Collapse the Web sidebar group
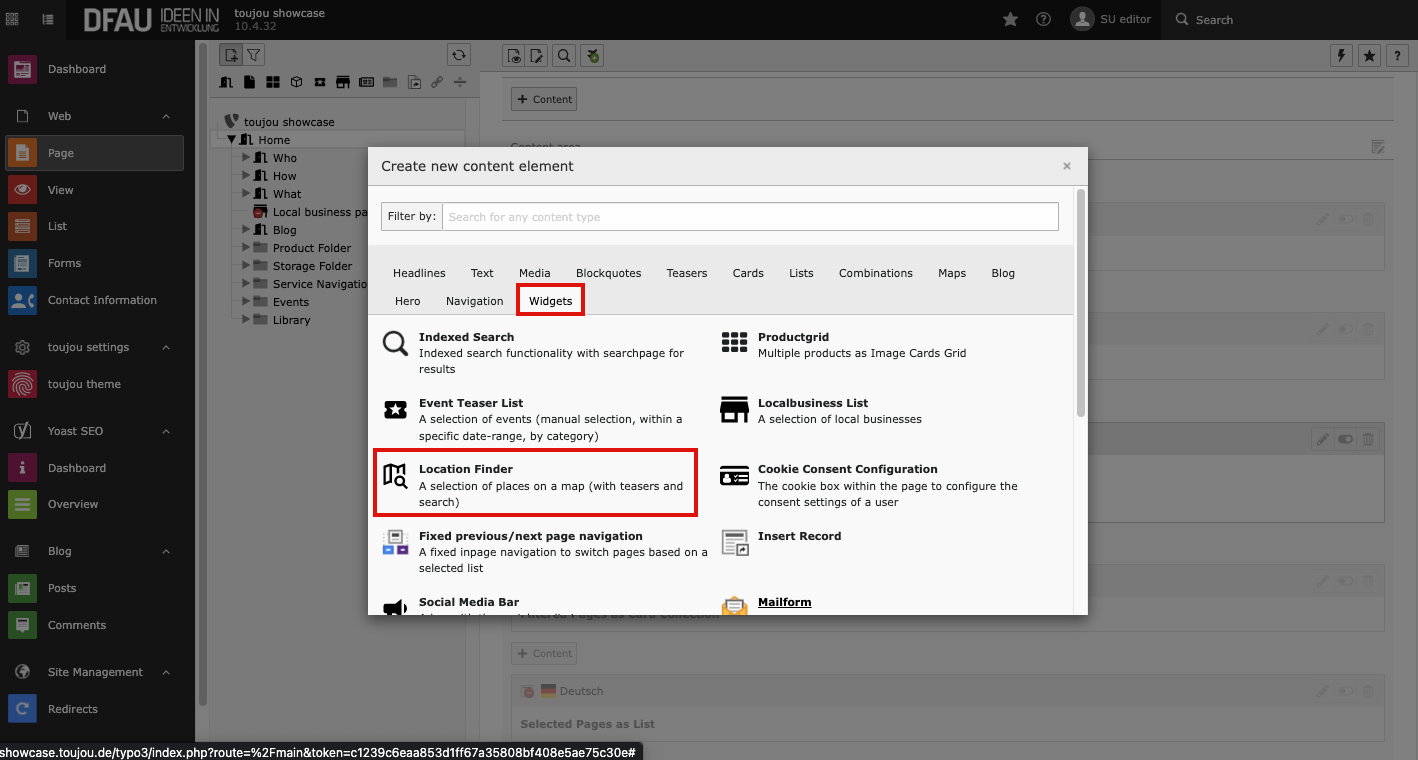 pos(166,116)
